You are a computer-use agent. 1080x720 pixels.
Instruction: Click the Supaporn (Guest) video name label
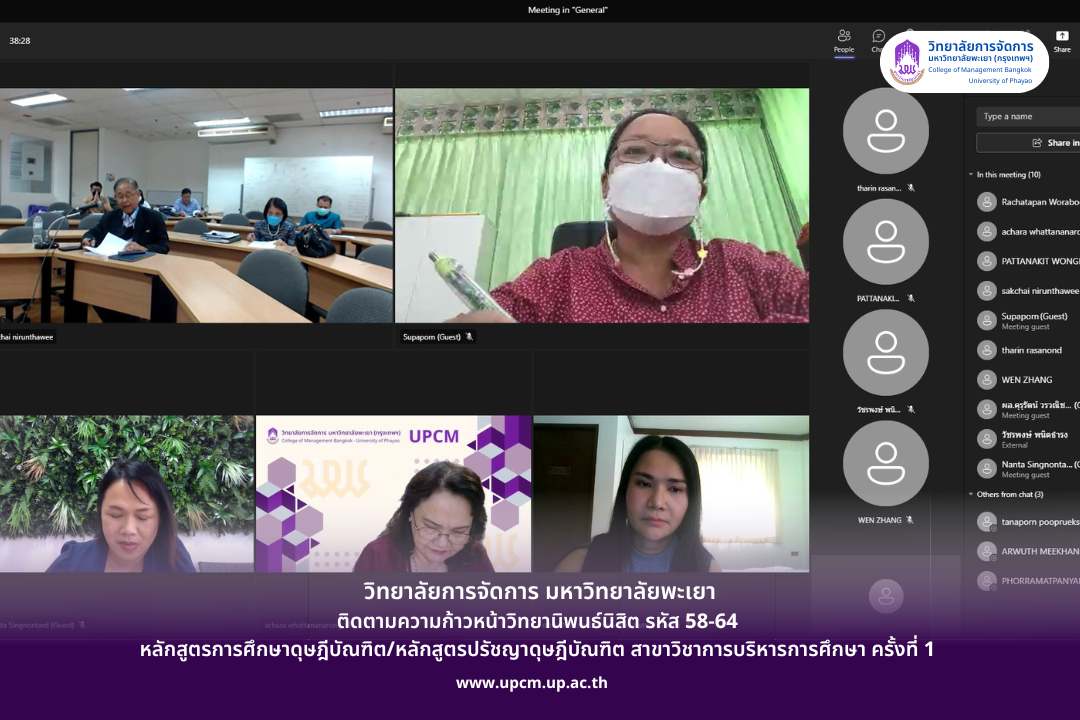point(432,337)
